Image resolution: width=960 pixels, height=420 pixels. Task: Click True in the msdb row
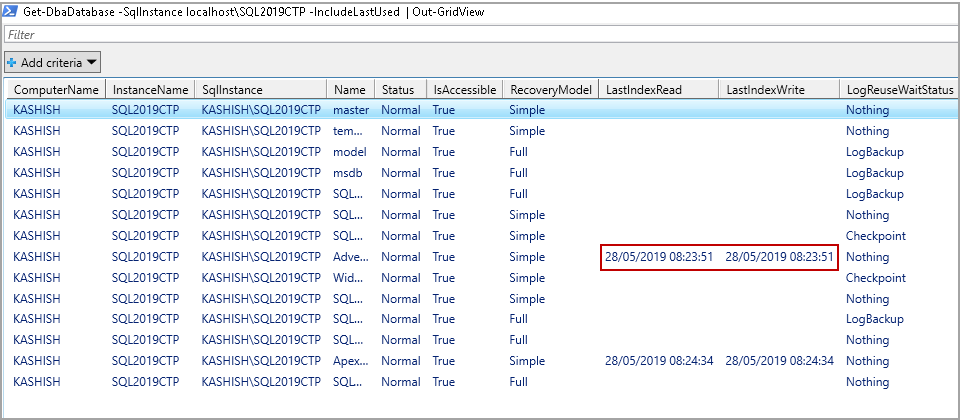coord(443,173)
